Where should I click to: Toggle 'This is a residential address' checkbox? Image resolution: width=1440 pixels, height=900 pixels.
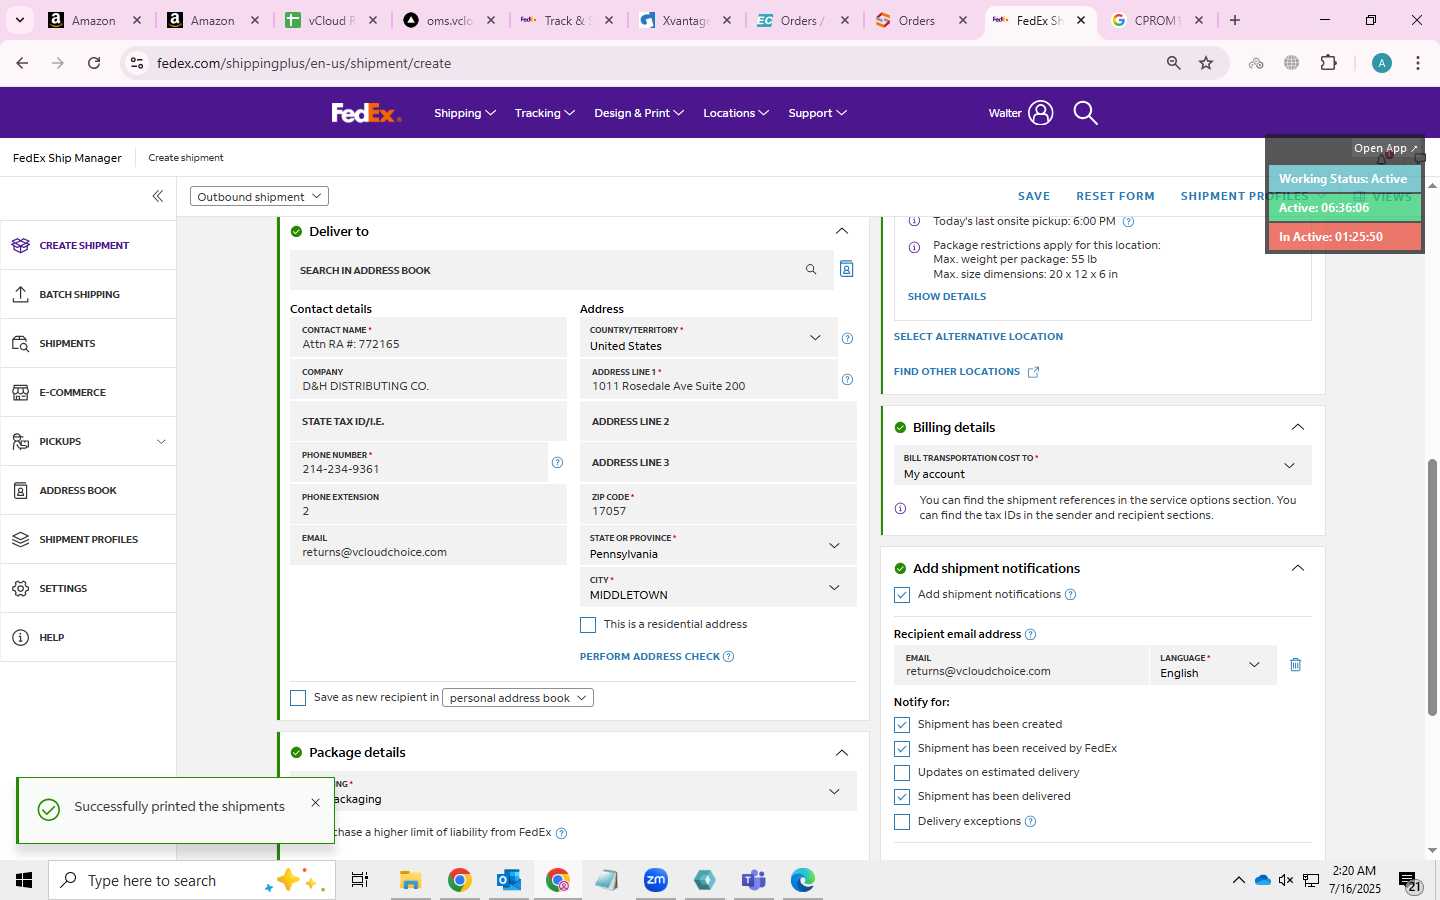coord(588,625)
